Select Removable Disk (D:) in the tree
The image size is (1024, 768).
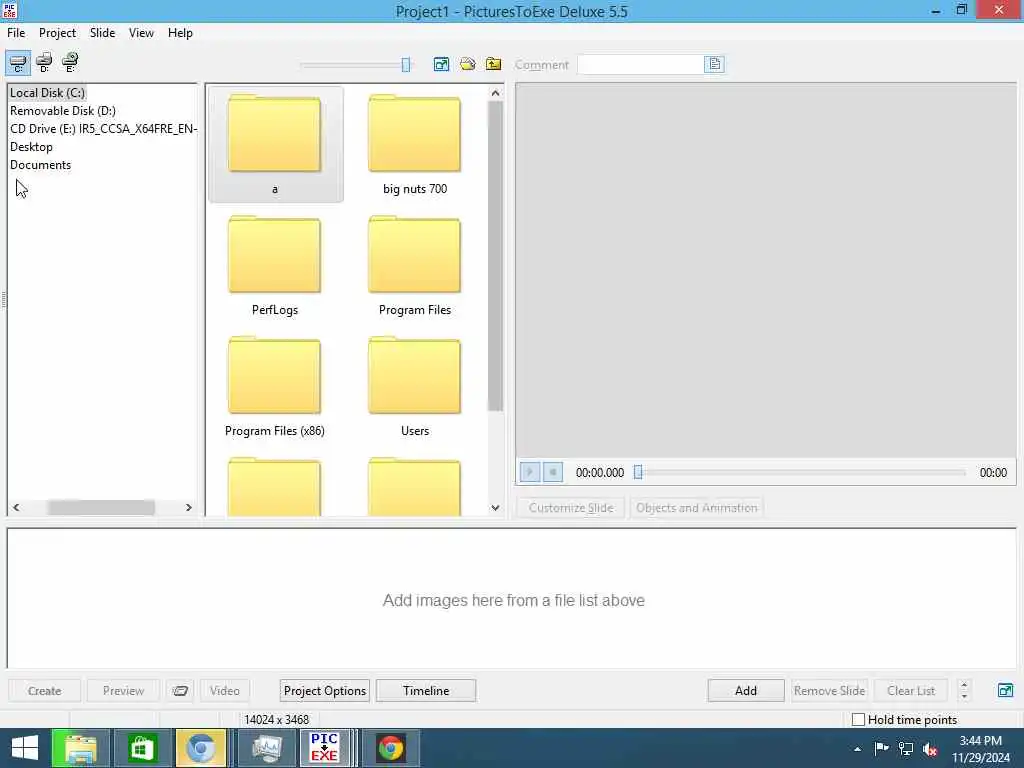click(x=63, y=111)
